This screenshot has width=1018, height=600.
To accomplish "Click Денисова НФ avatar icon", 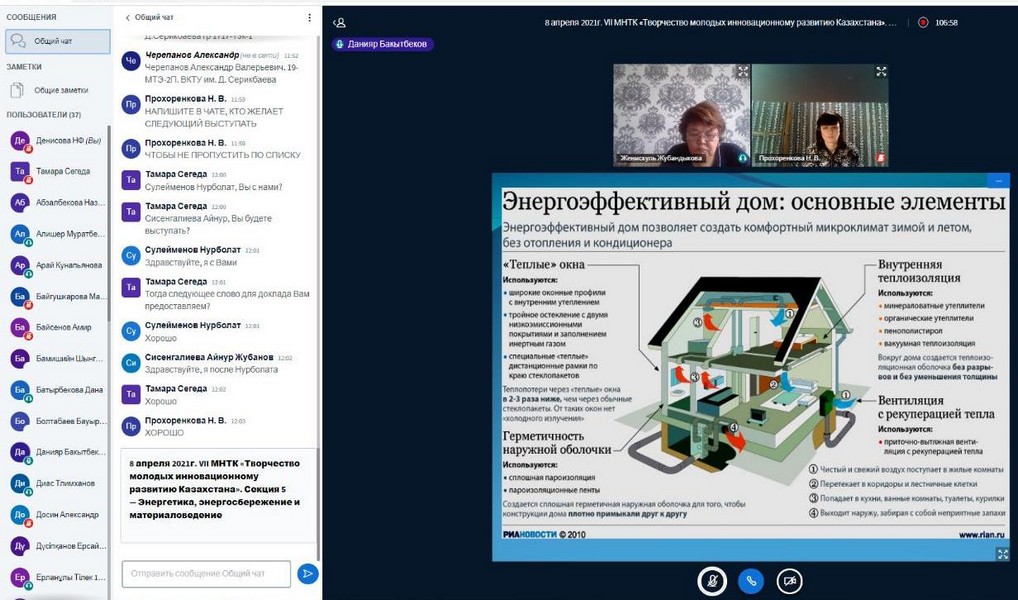I will coord(20,140).
